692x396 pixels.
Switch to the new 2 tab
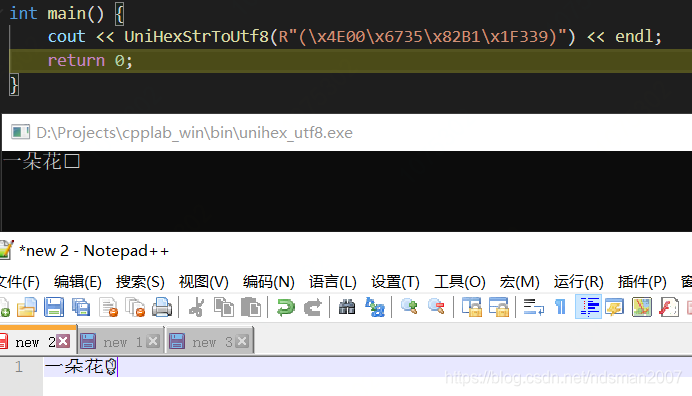point(34,342)
